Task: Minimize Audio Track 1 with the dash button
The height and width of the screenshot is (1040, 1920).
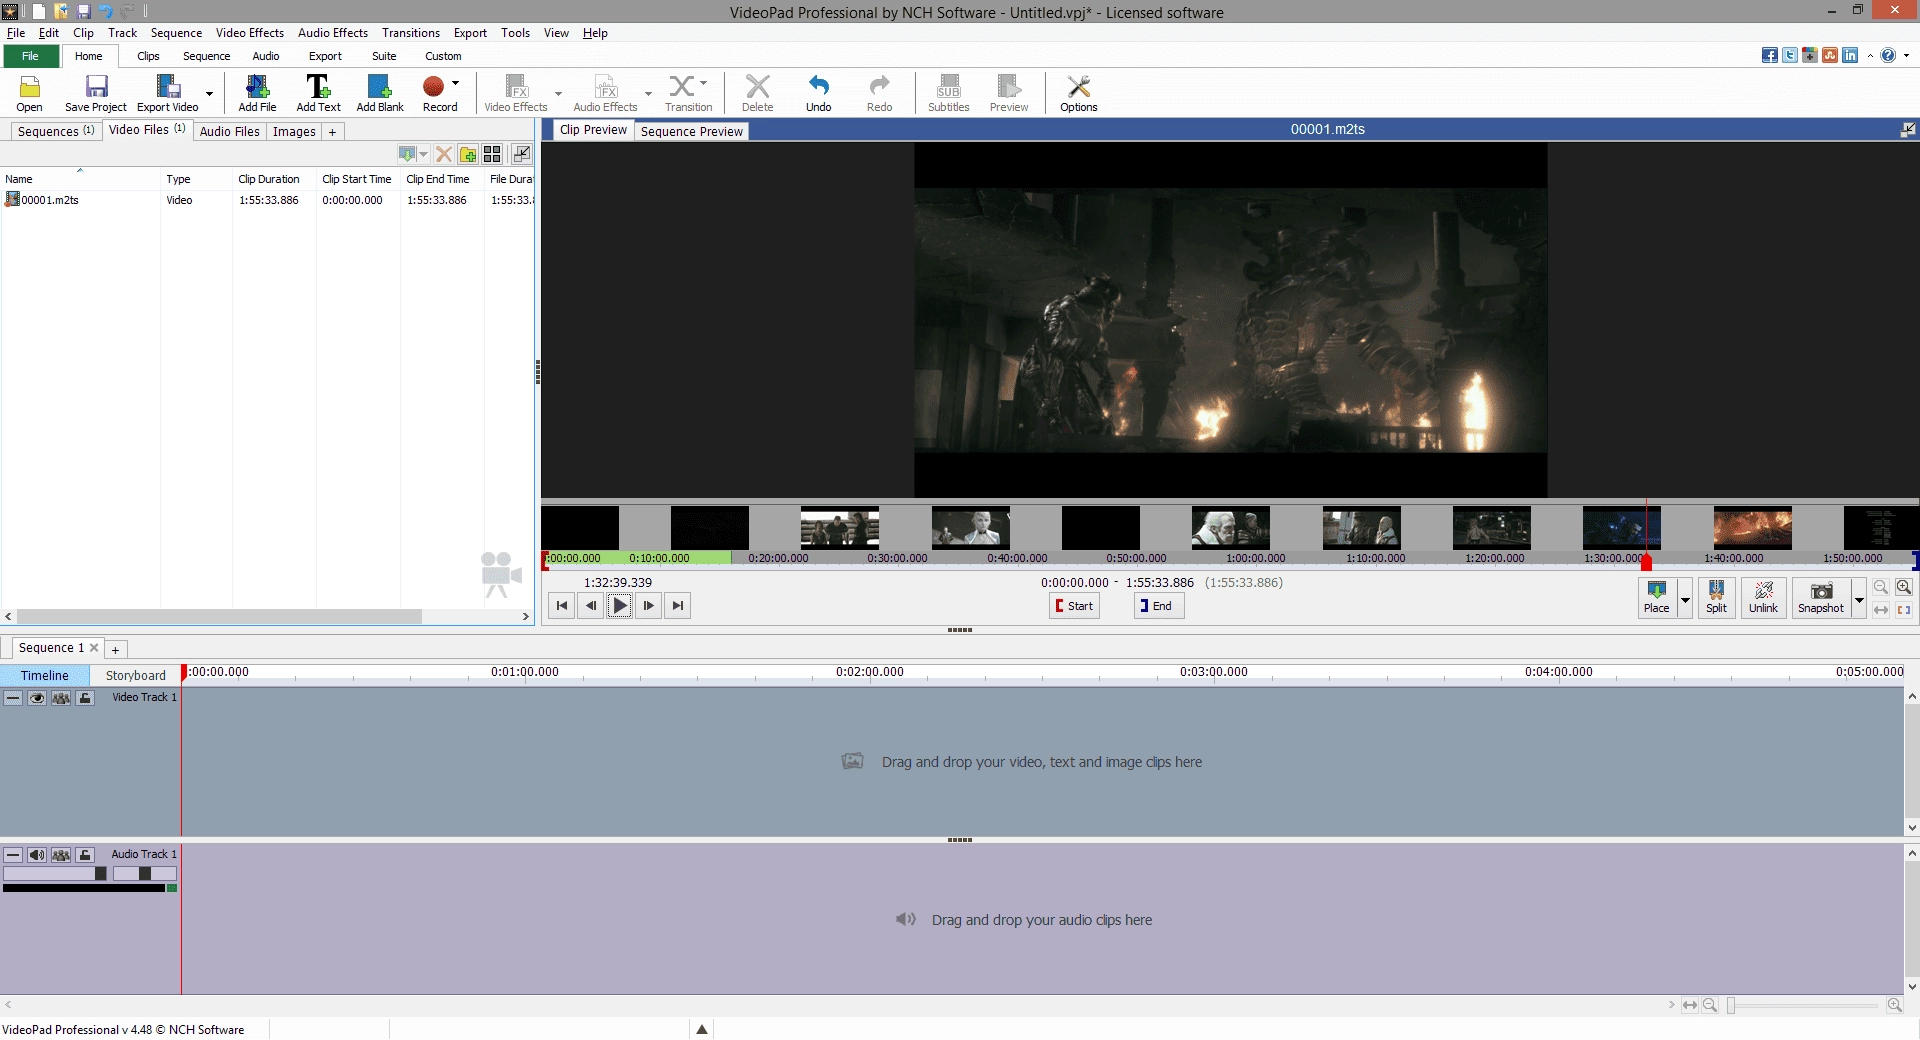Action: point(13,855)
